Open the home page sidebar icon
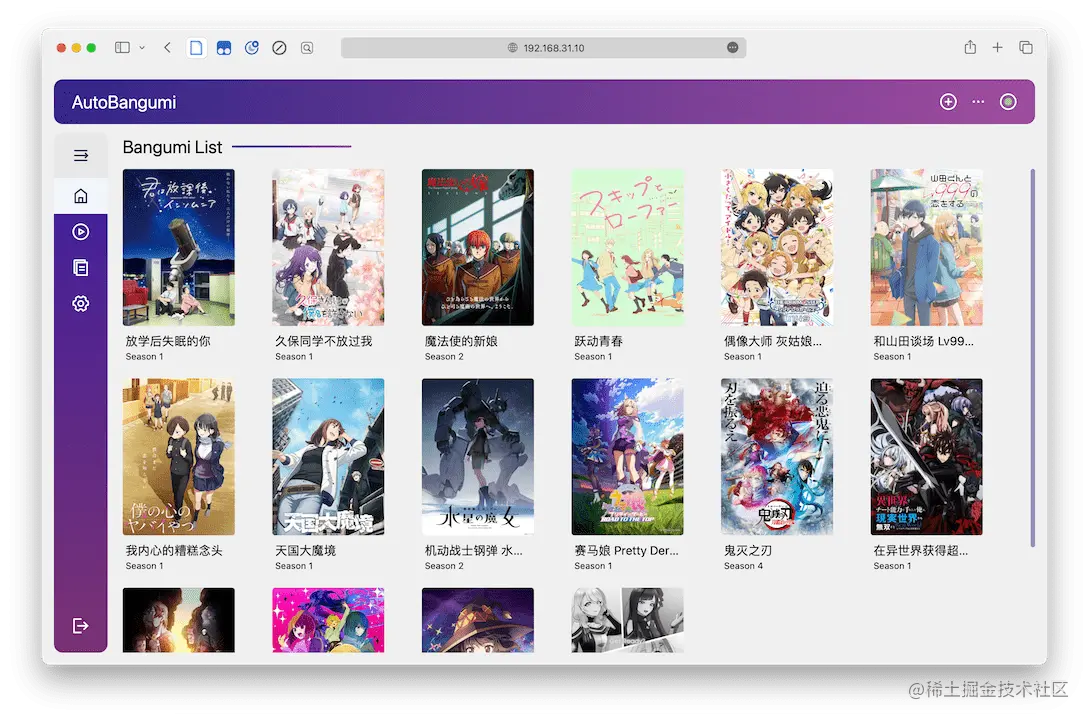1089x720 pixels. (81, 196)
